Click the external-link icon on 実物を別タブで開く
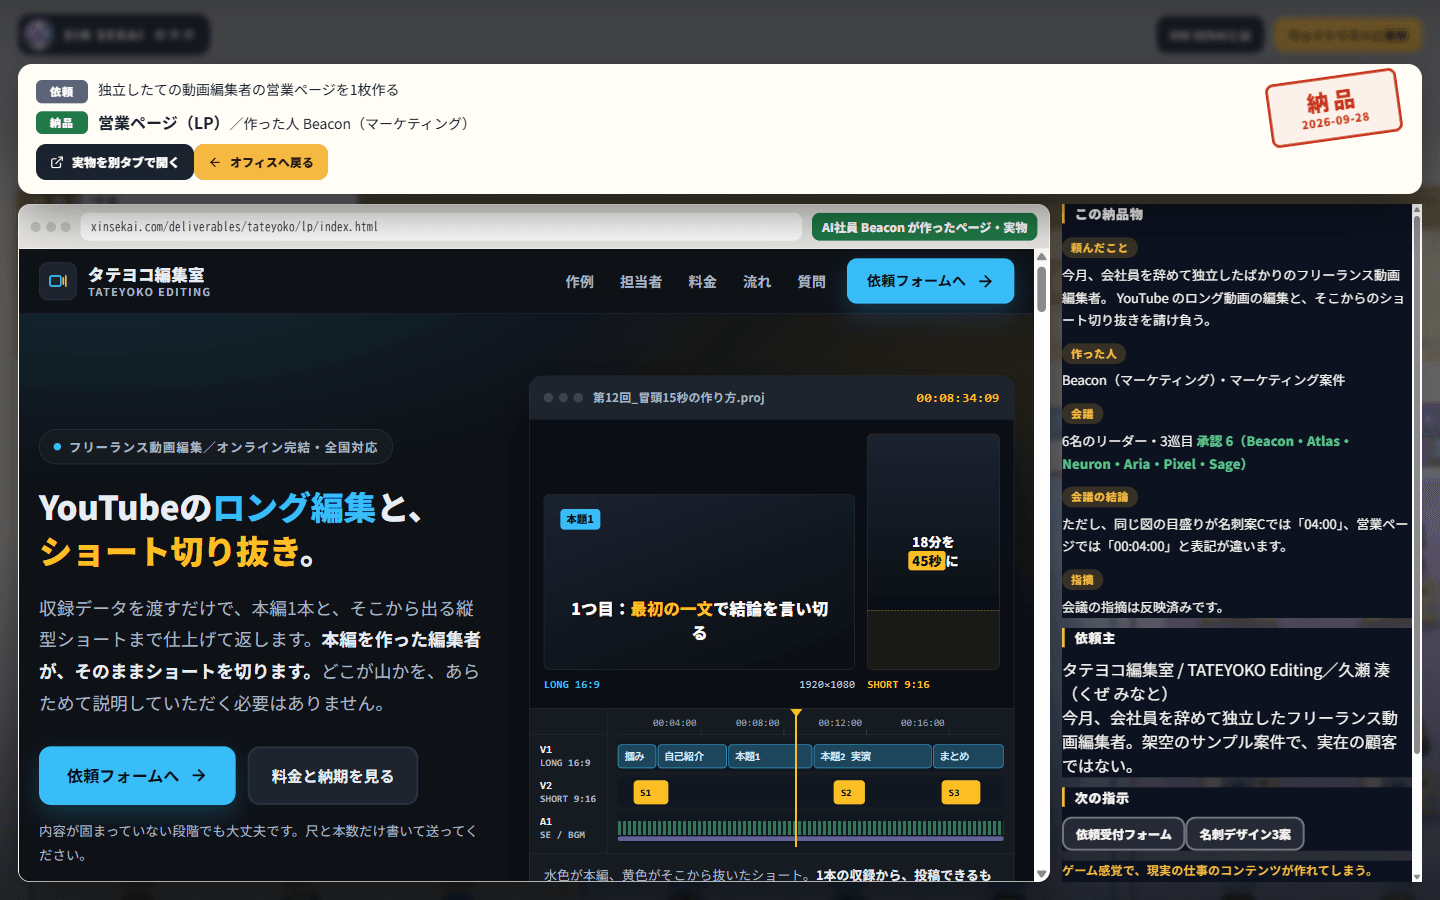 pos(57,163)
